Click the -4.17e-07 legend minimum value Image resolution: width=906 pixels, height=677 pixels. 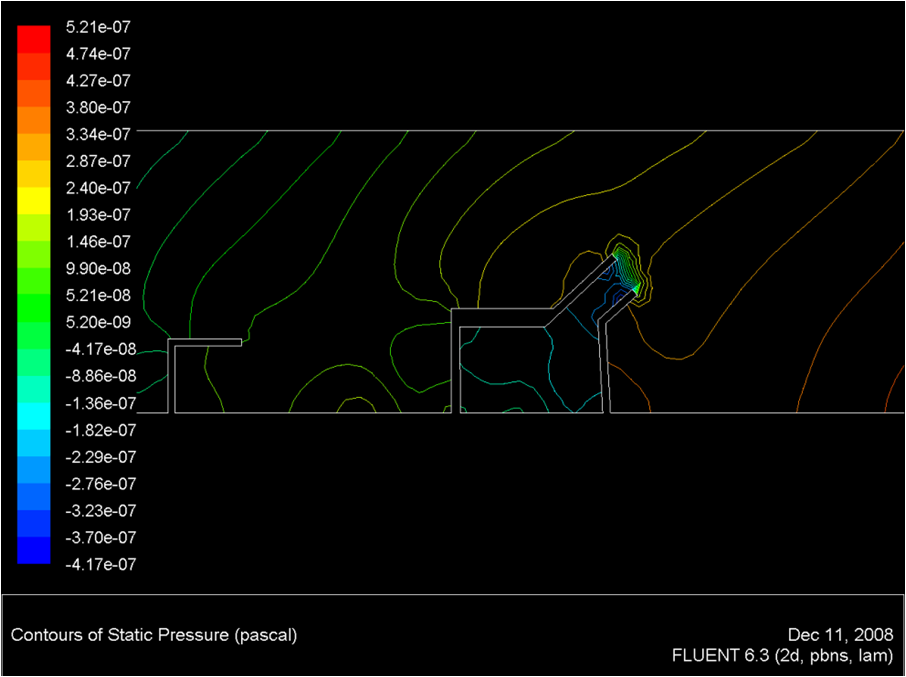point(101,564)
